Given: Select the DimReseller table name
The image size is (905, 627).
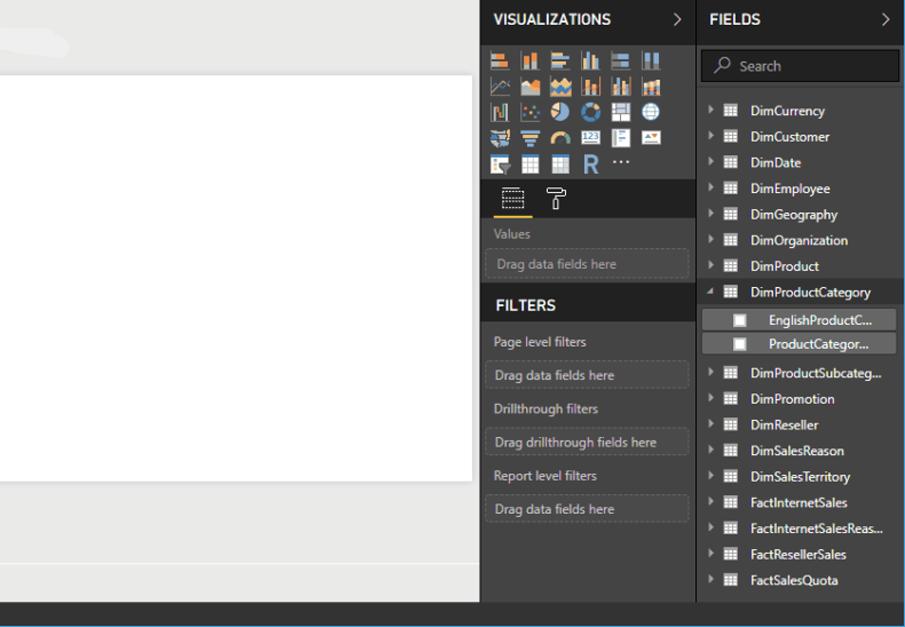Looking at the screenshot, I should (x=784, y=426).
